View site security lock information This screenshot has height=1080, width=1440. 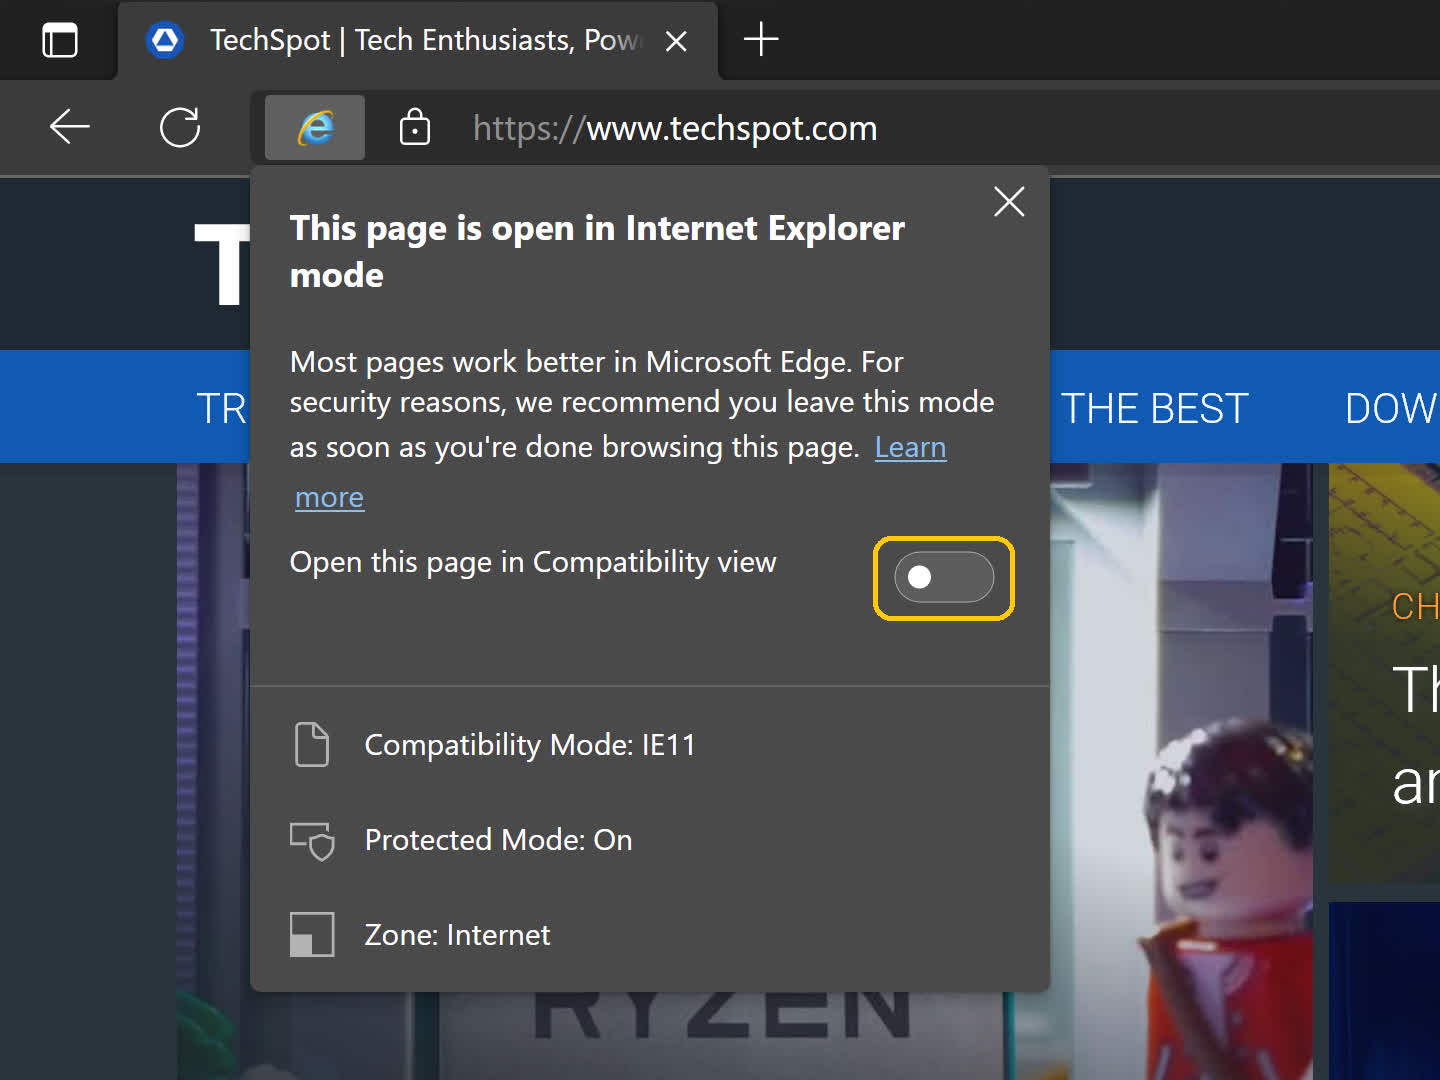pyautogui.click(x=414, y=127)
